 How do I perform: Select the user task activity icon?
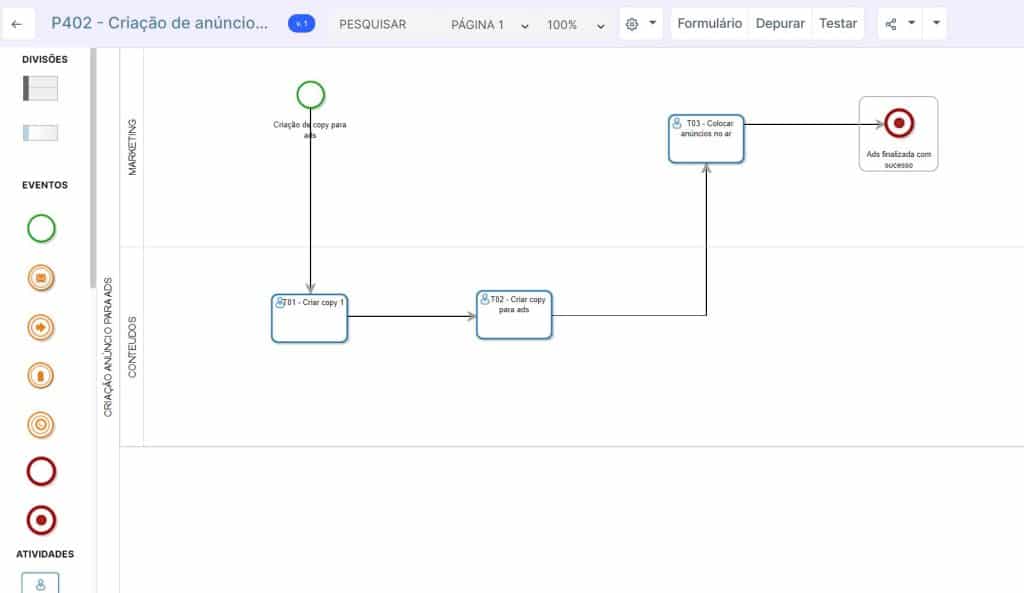[40, 583]
